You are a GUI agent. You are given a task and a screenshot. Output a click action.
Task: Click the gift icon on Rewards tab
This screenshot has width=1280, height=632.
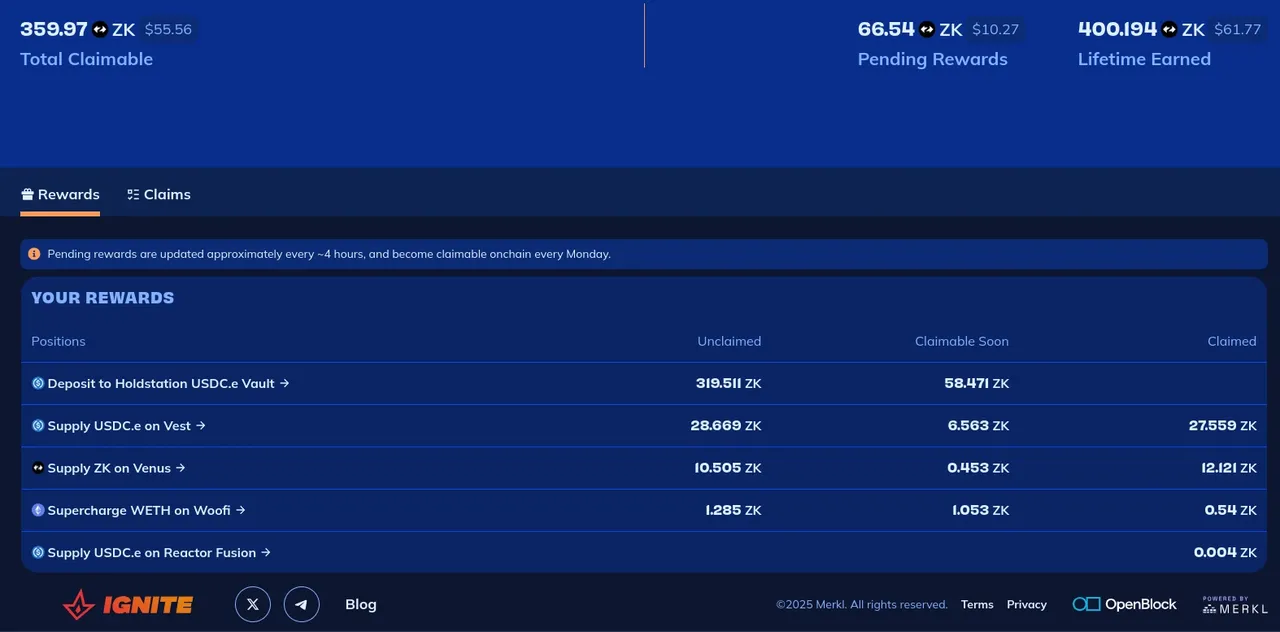27,194
